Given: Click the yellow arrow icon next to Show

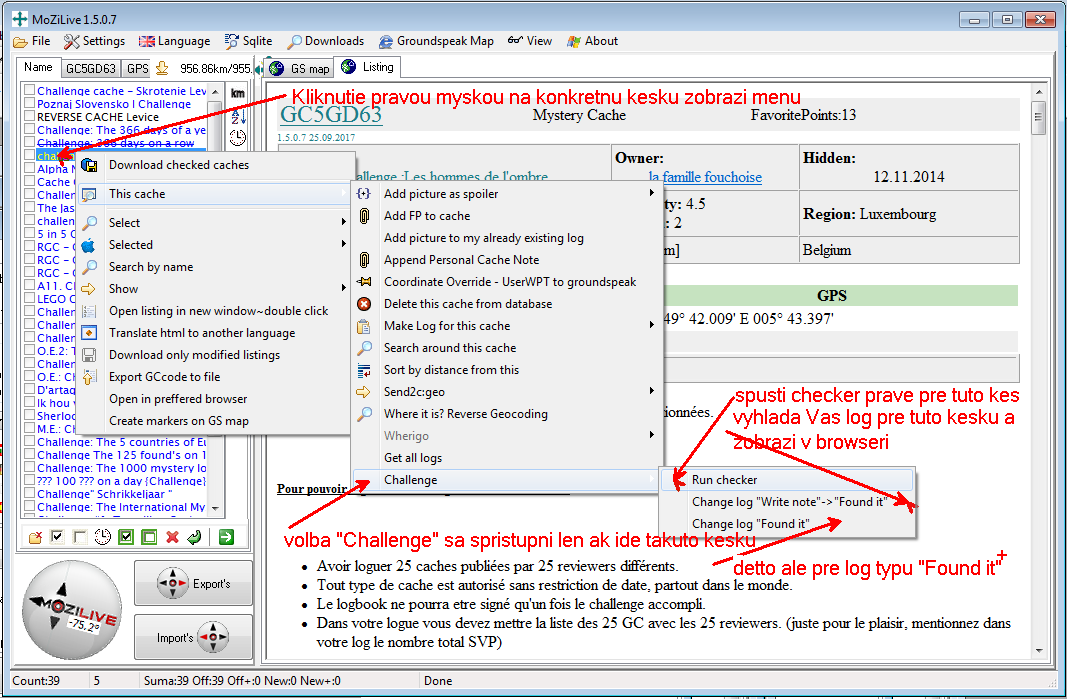Looking at the screenshot, I should pos(88,289).
